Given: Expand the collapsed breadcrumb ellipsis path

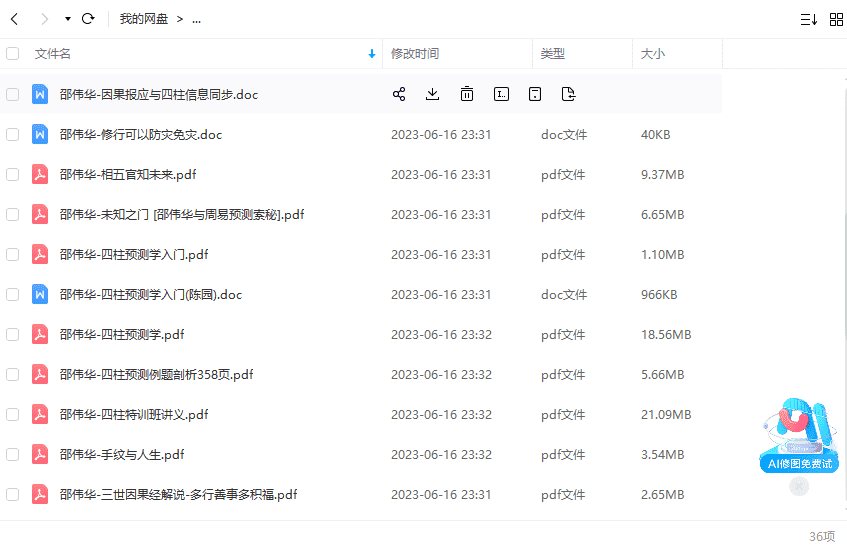Looking at the screenshot, I should pos(196,19).
